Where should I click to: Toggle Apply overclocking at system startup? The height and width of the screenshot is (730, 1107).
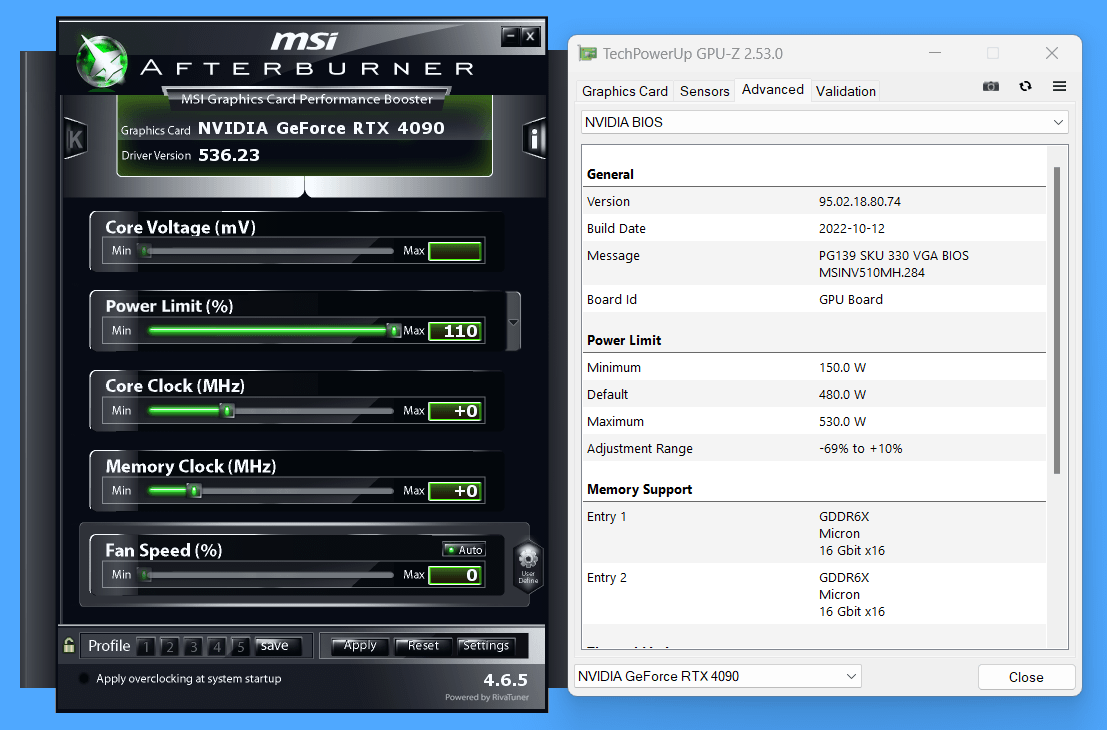click(x=84, y=678)
